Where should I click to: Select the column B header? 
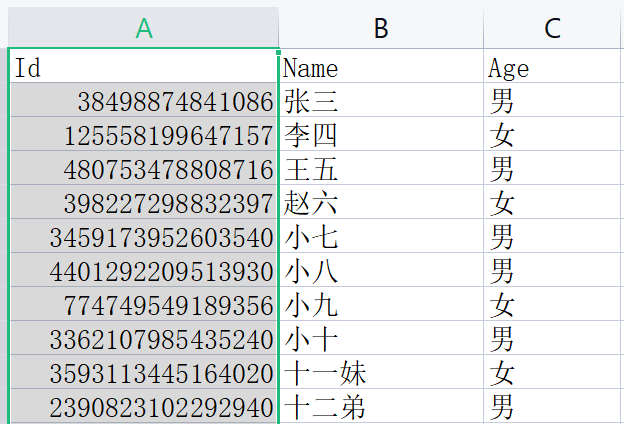(380, 29)
